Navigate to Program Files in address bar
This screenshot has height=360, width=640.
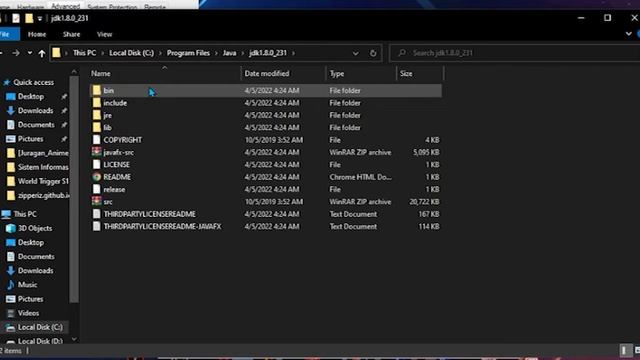coord(188,53)
